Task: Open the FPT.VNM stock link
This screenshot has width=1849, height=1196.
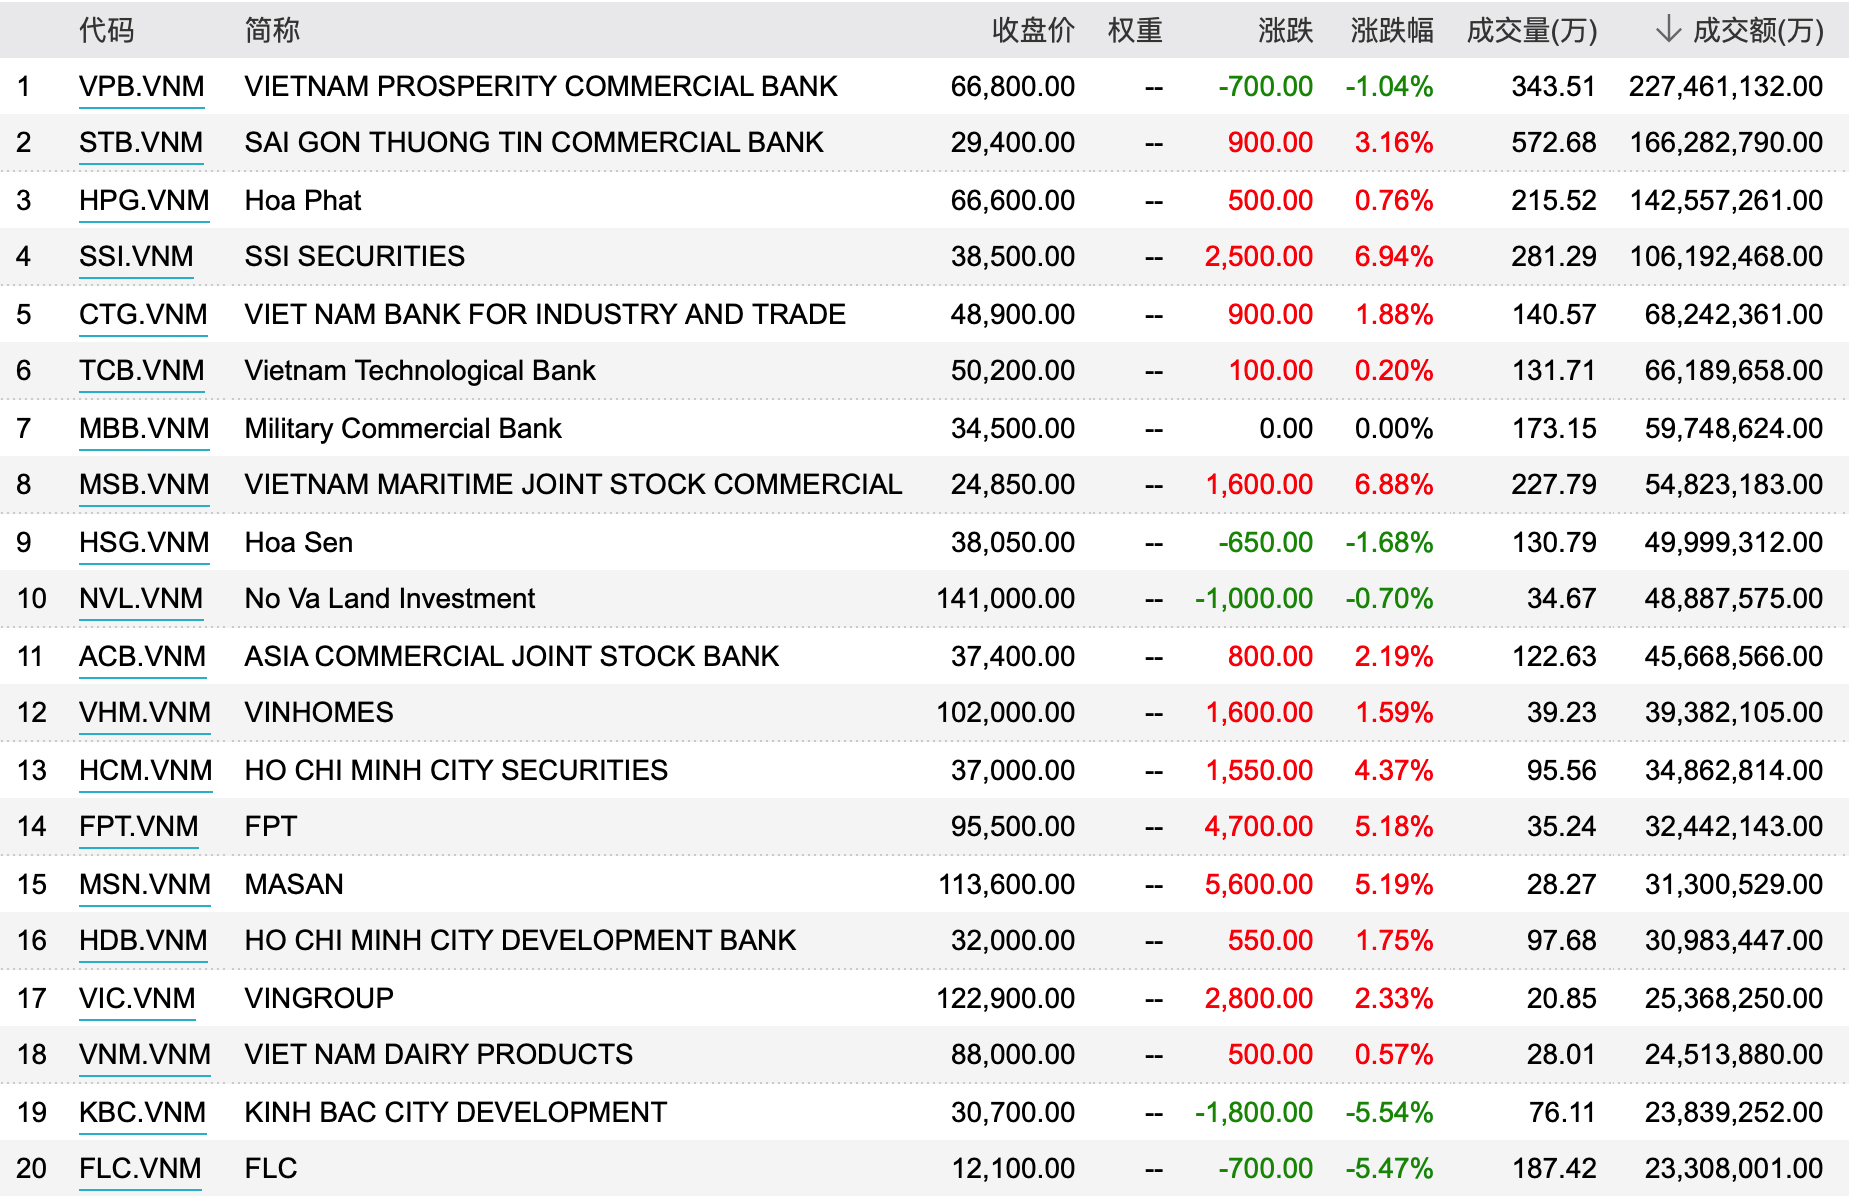Action: [138, 827]
